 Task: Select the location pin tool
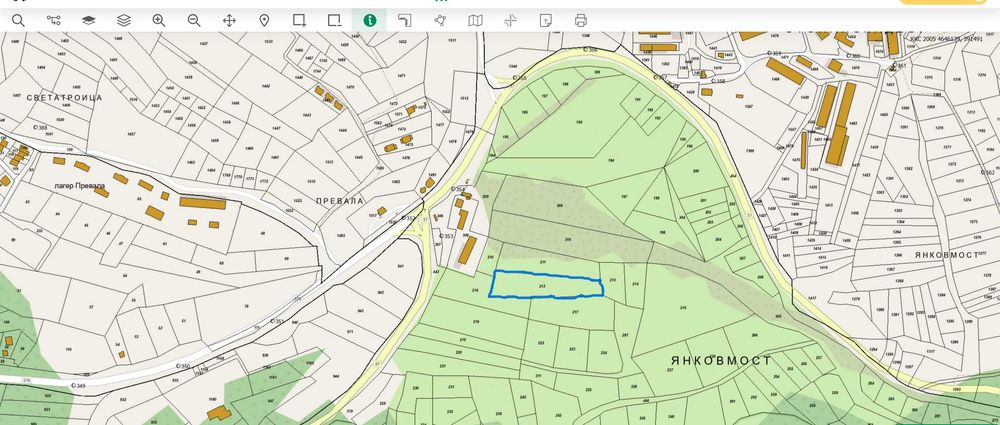point(264,20)
